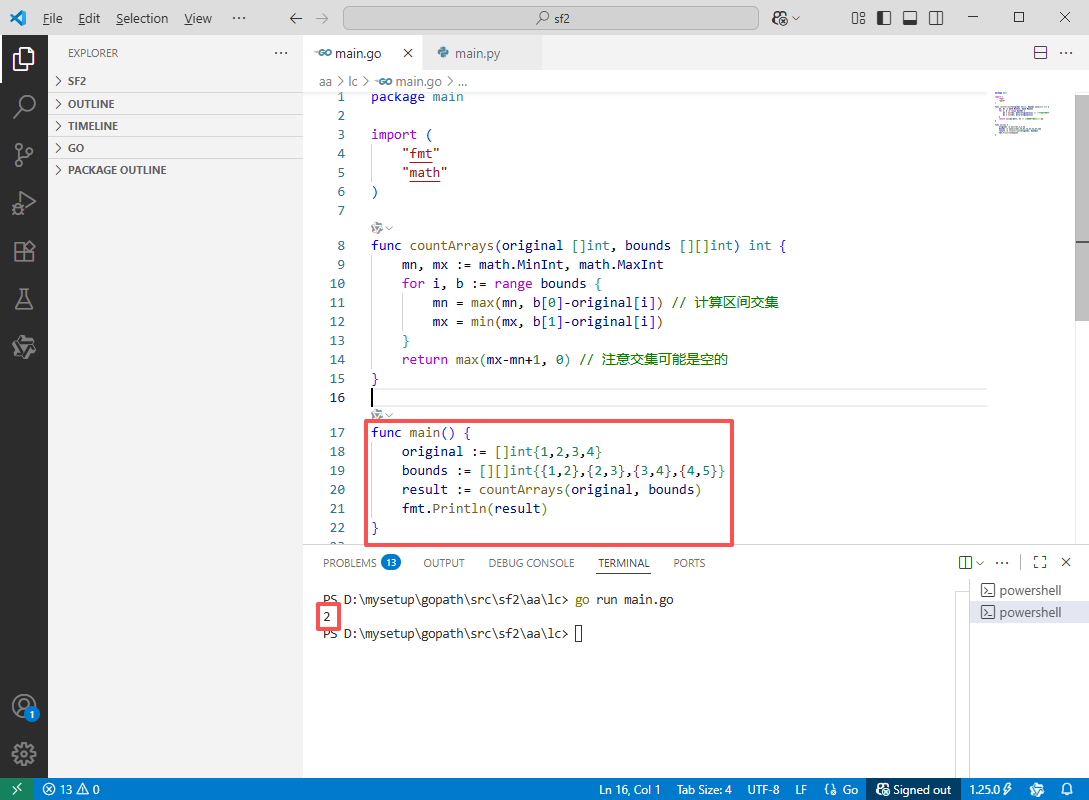1089x800 pixels.
Task: Close the main.go tab
Action: (408, 53)
